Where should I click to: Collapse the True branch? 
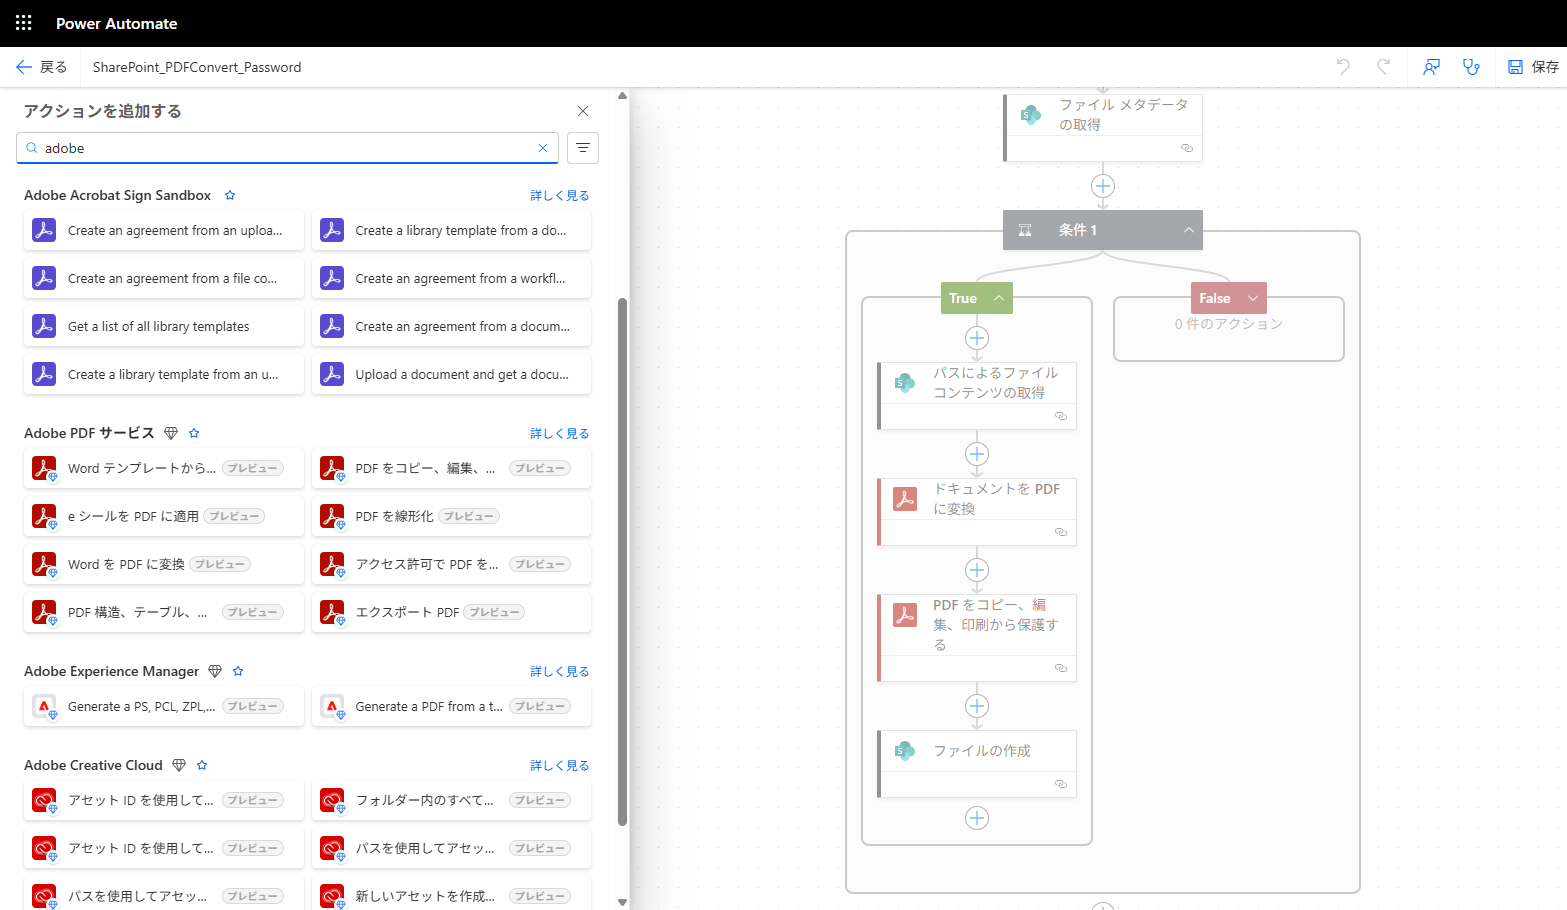(998, 298)
